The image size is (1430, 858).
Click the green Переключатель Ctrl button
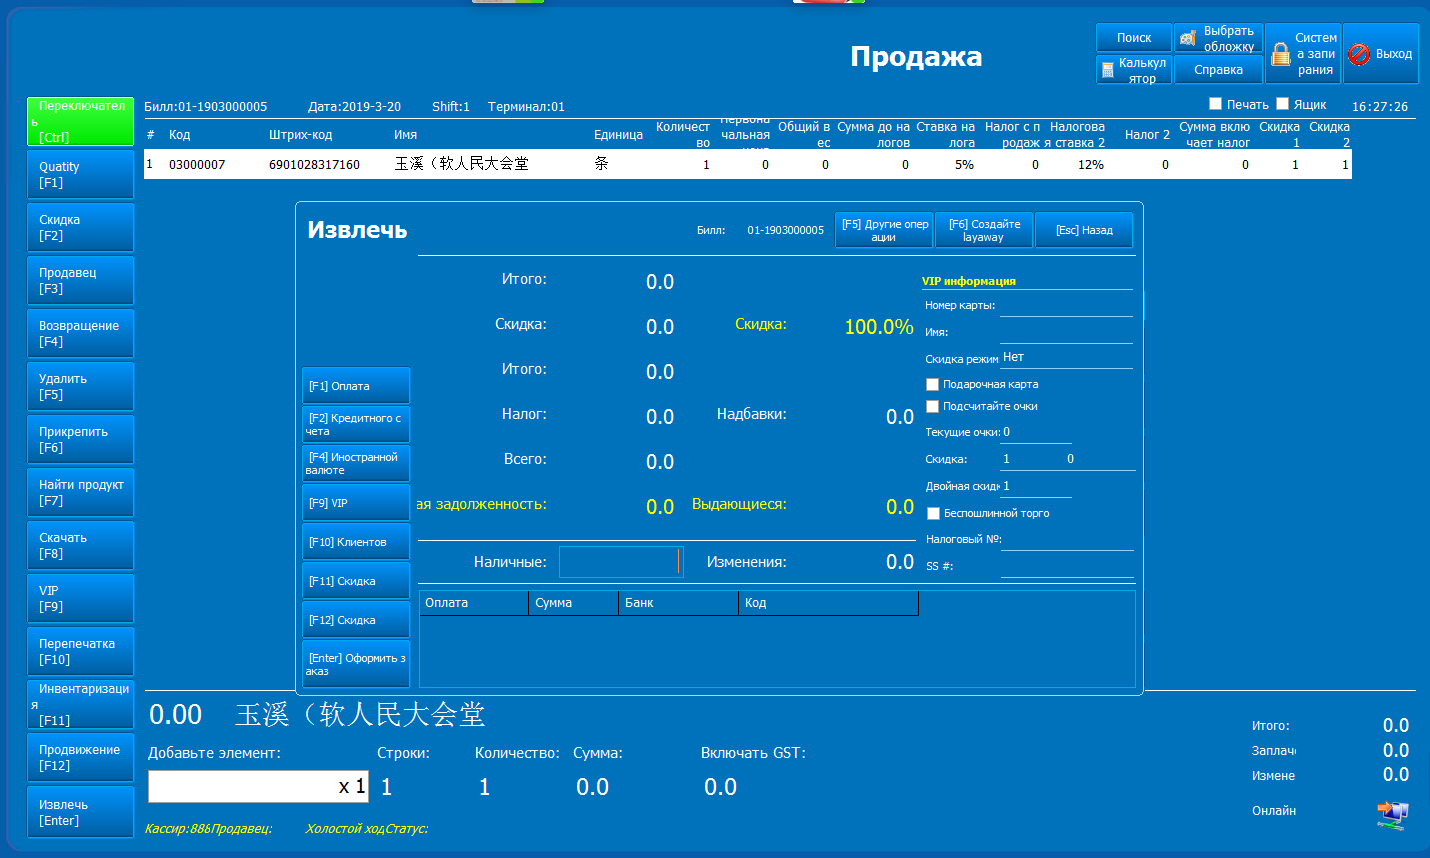pyautogui.click(x=80, y=121)
